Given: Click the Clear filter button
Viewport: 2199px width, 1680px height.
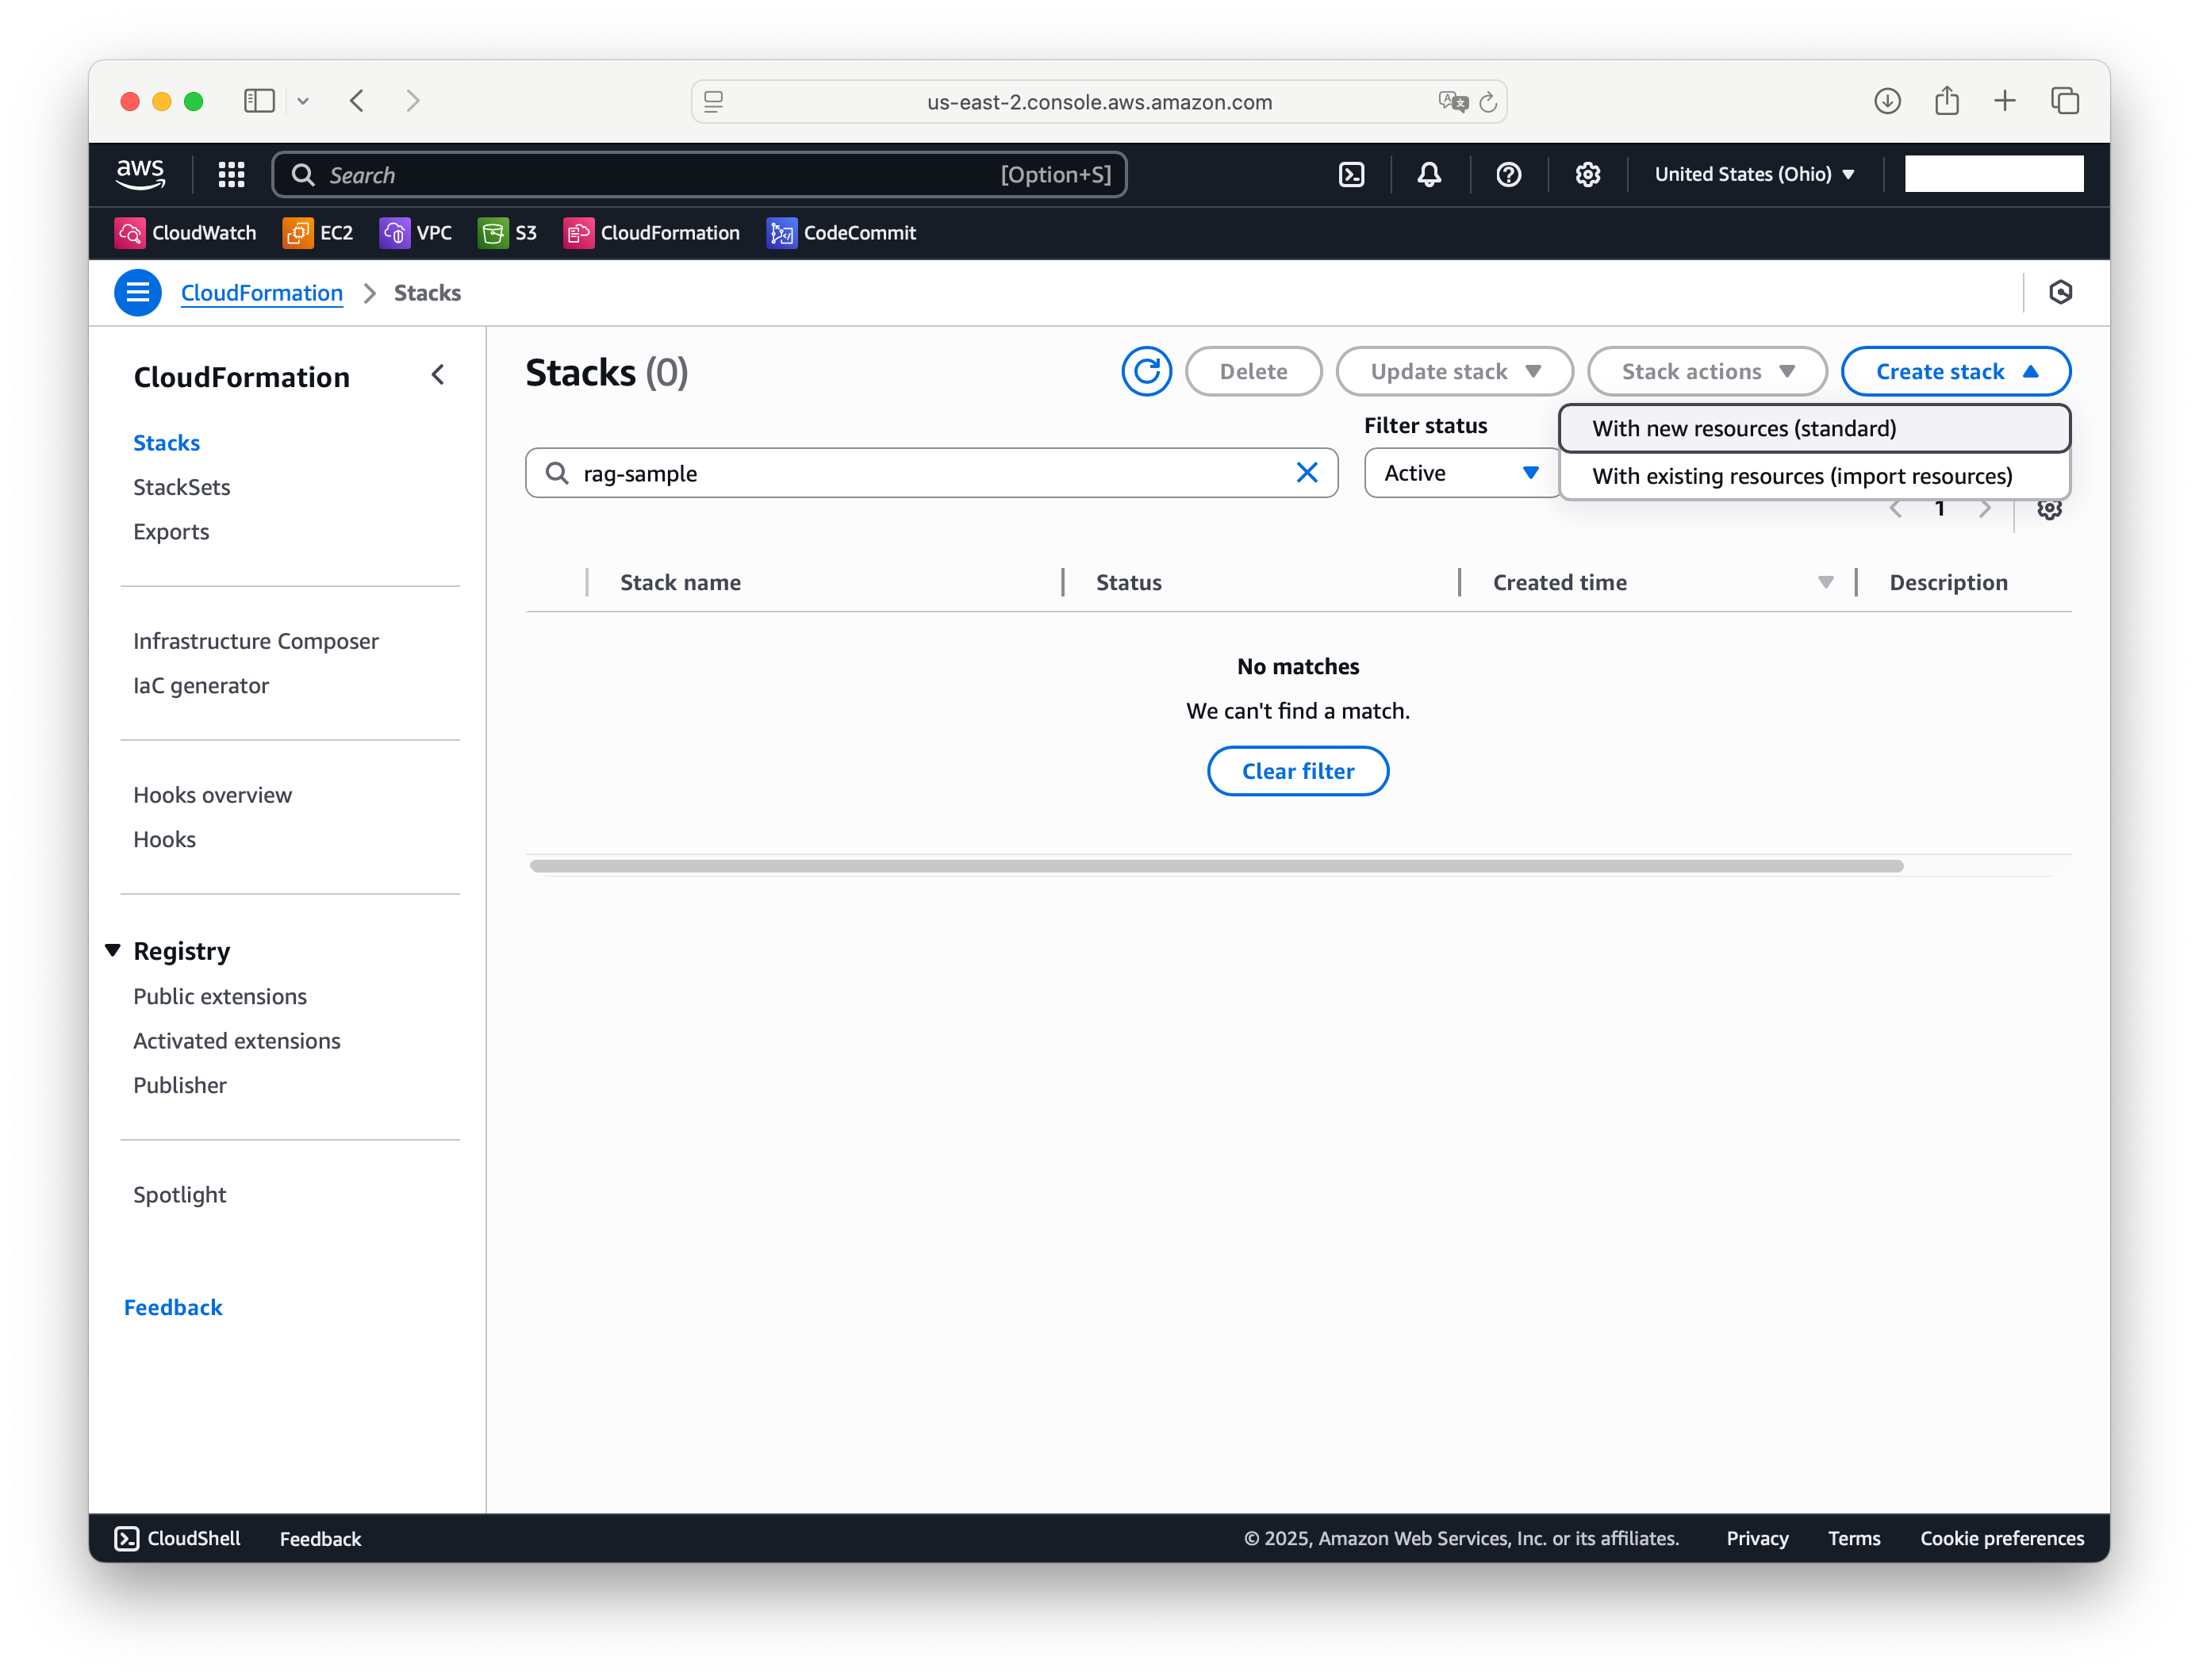Looking at the screenshot, I should coord(1297,772).
